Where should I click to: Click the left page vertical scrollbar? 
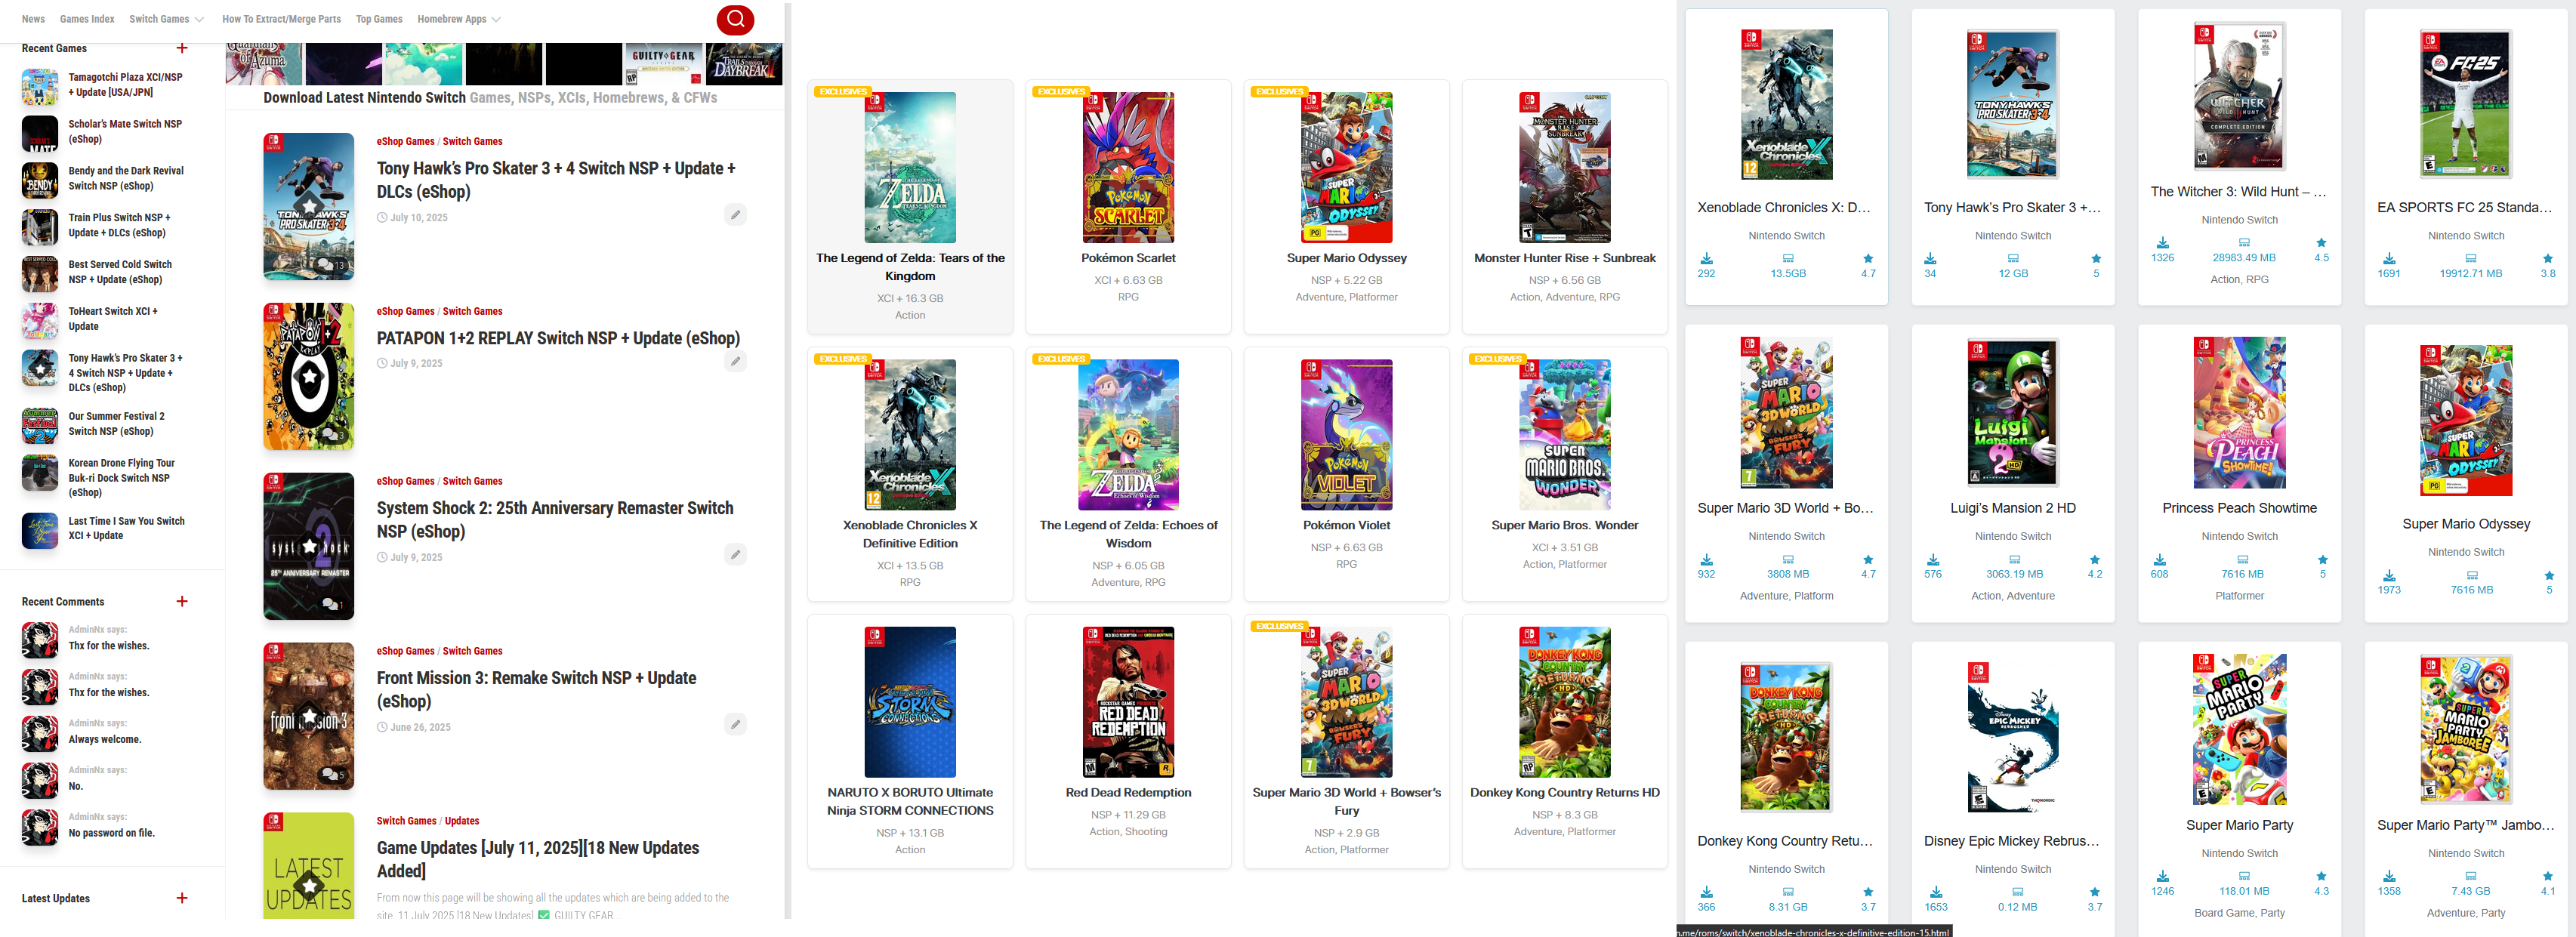coord(788,460)
